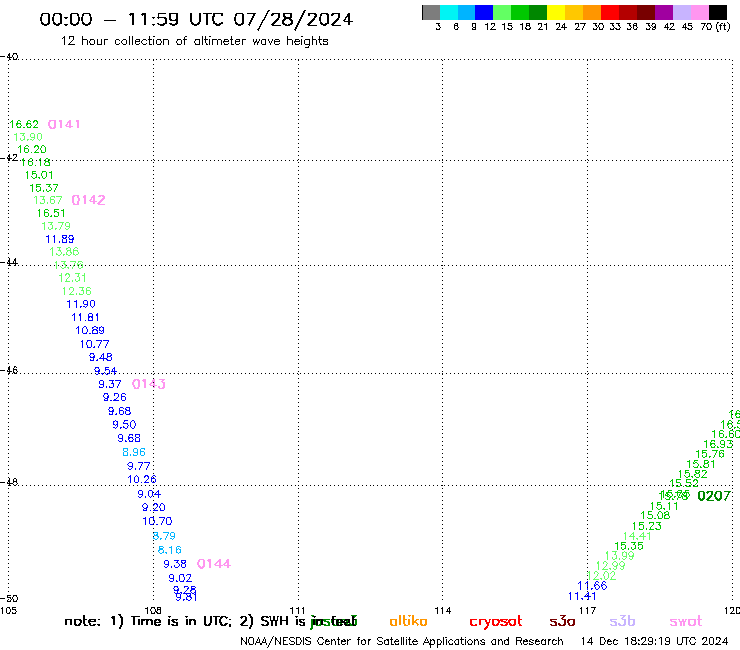Click the wave height value 16.51

[x=51, y=213]
